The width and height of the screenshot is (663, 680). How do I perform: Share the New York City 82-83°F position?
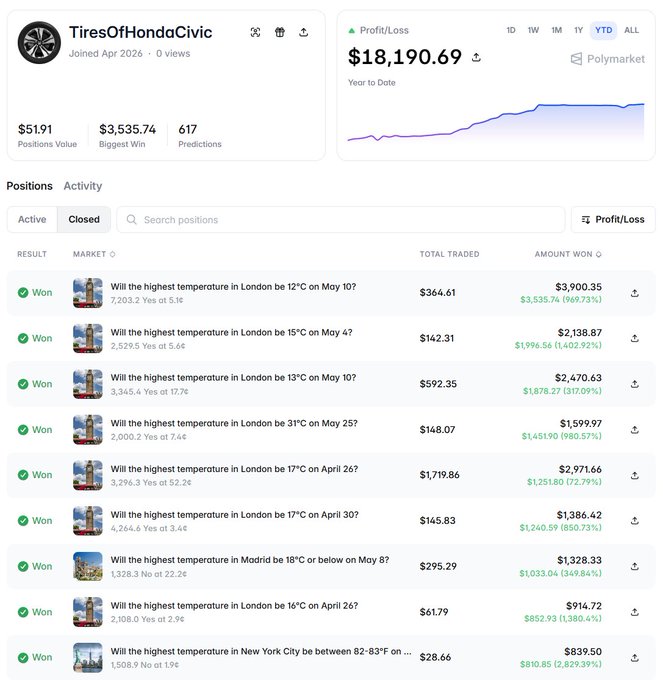tap(635, 658)
